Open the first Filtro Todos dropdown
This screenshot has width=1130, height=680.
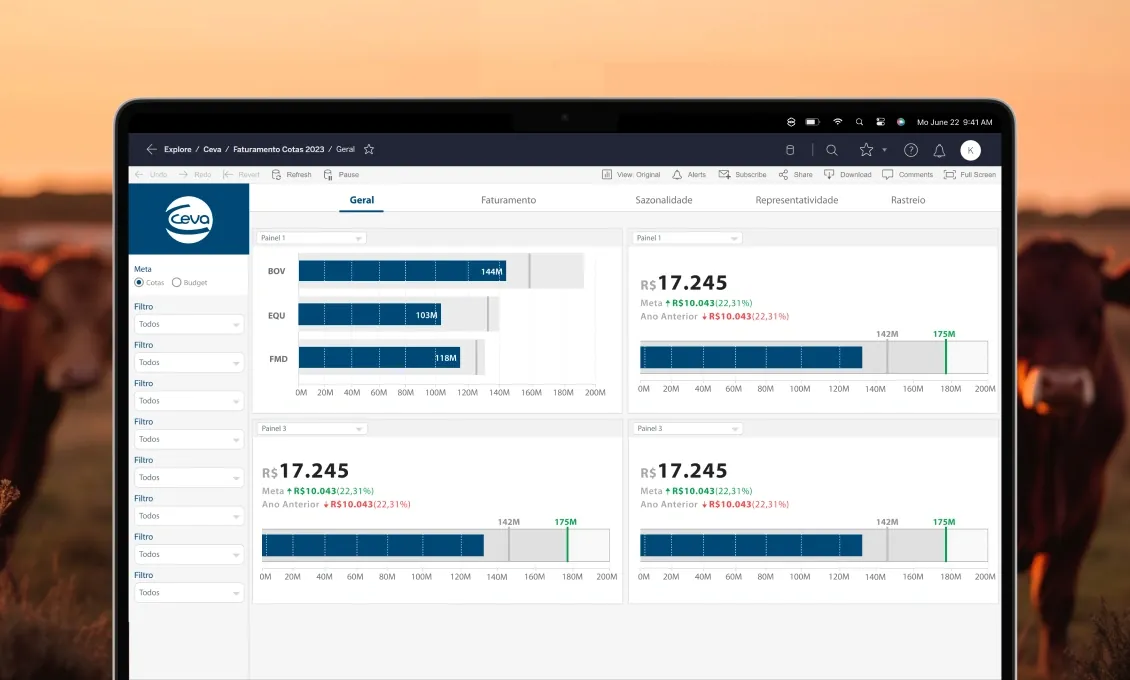[189, 324]
